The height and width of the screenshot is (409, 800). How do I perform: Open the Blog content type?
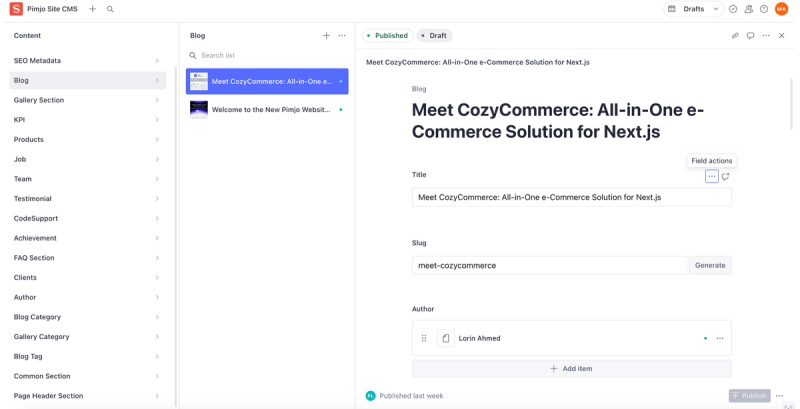[88, 80]
